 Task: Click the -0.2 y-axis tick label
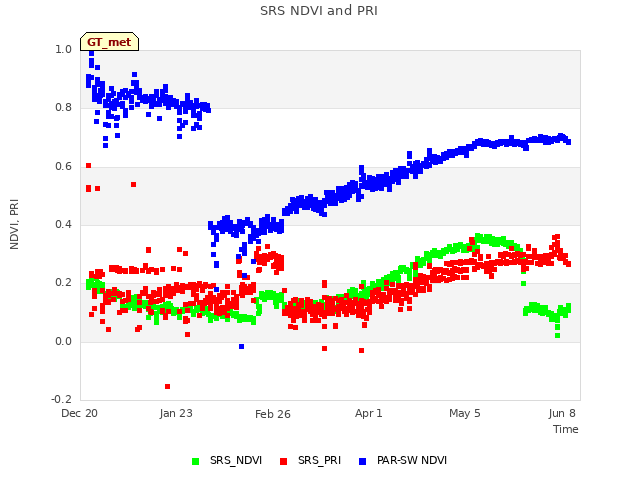[x=61, y=399]
